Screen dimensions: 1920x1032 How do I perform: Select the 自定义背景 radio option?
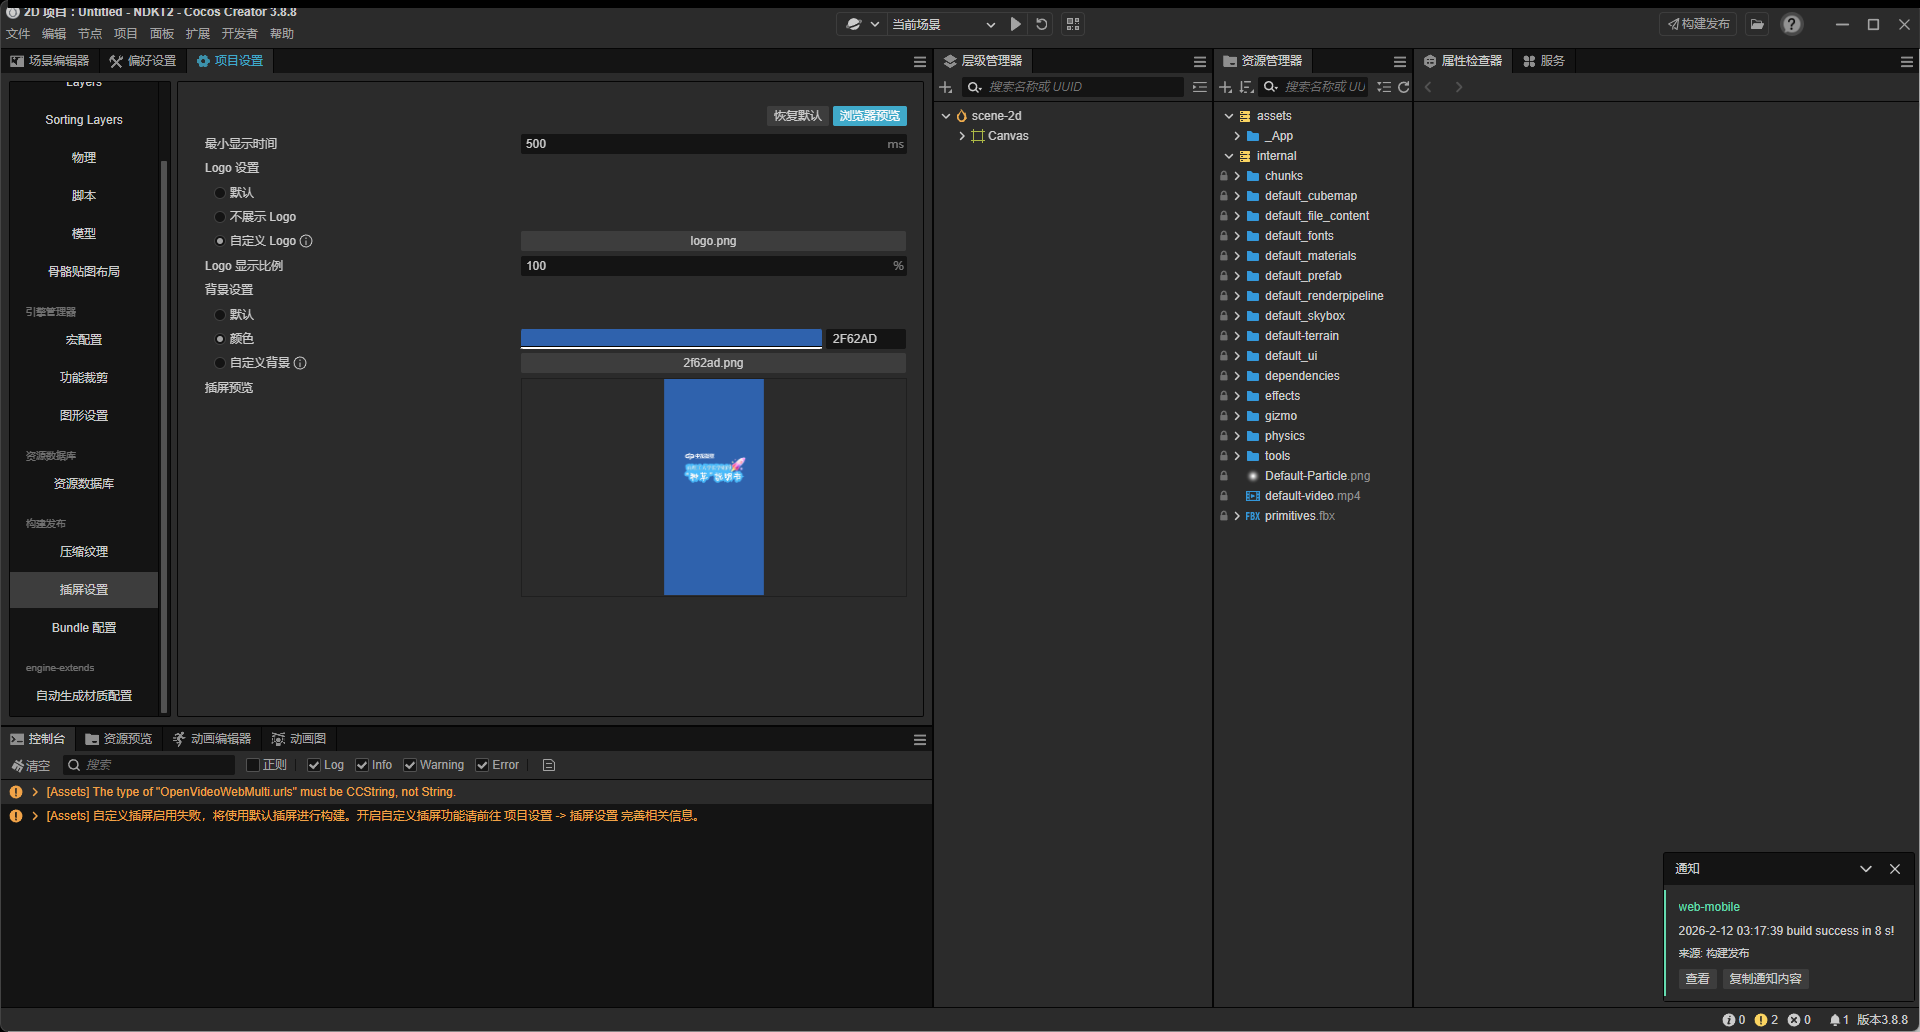click(x=220, y=363)
